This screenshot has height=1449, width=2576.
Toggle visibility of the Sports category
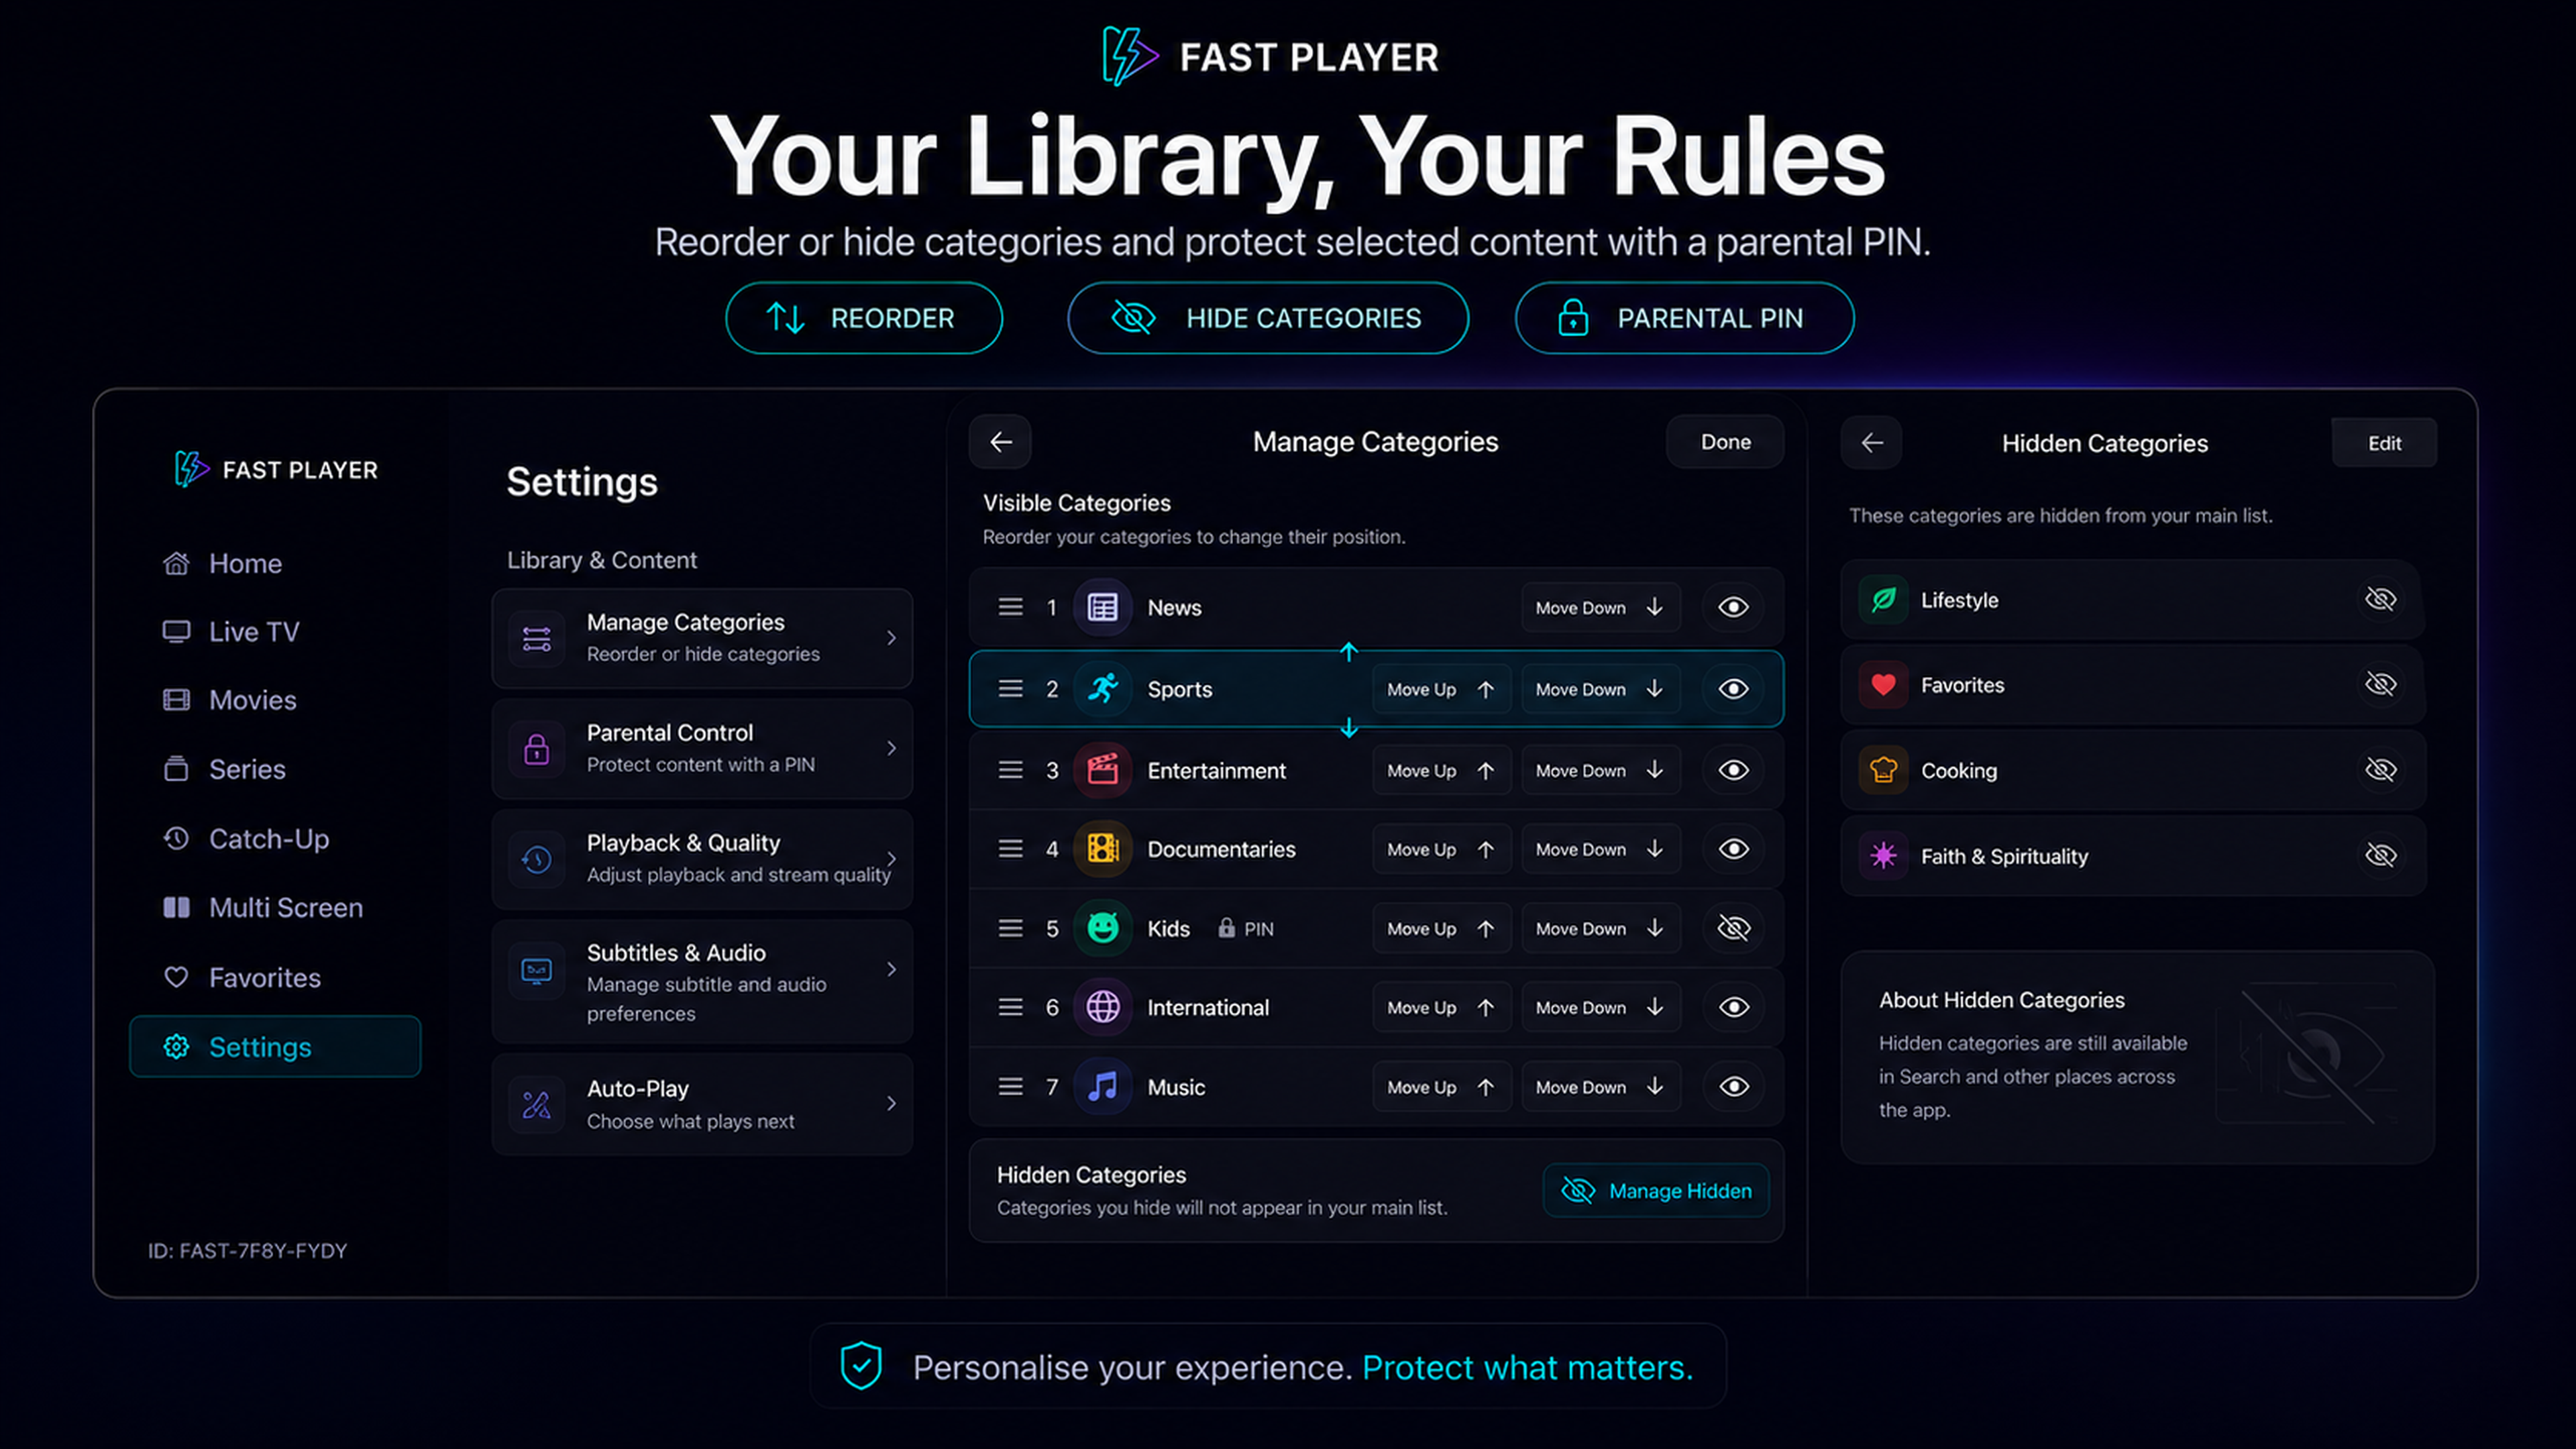(1733, 689)
